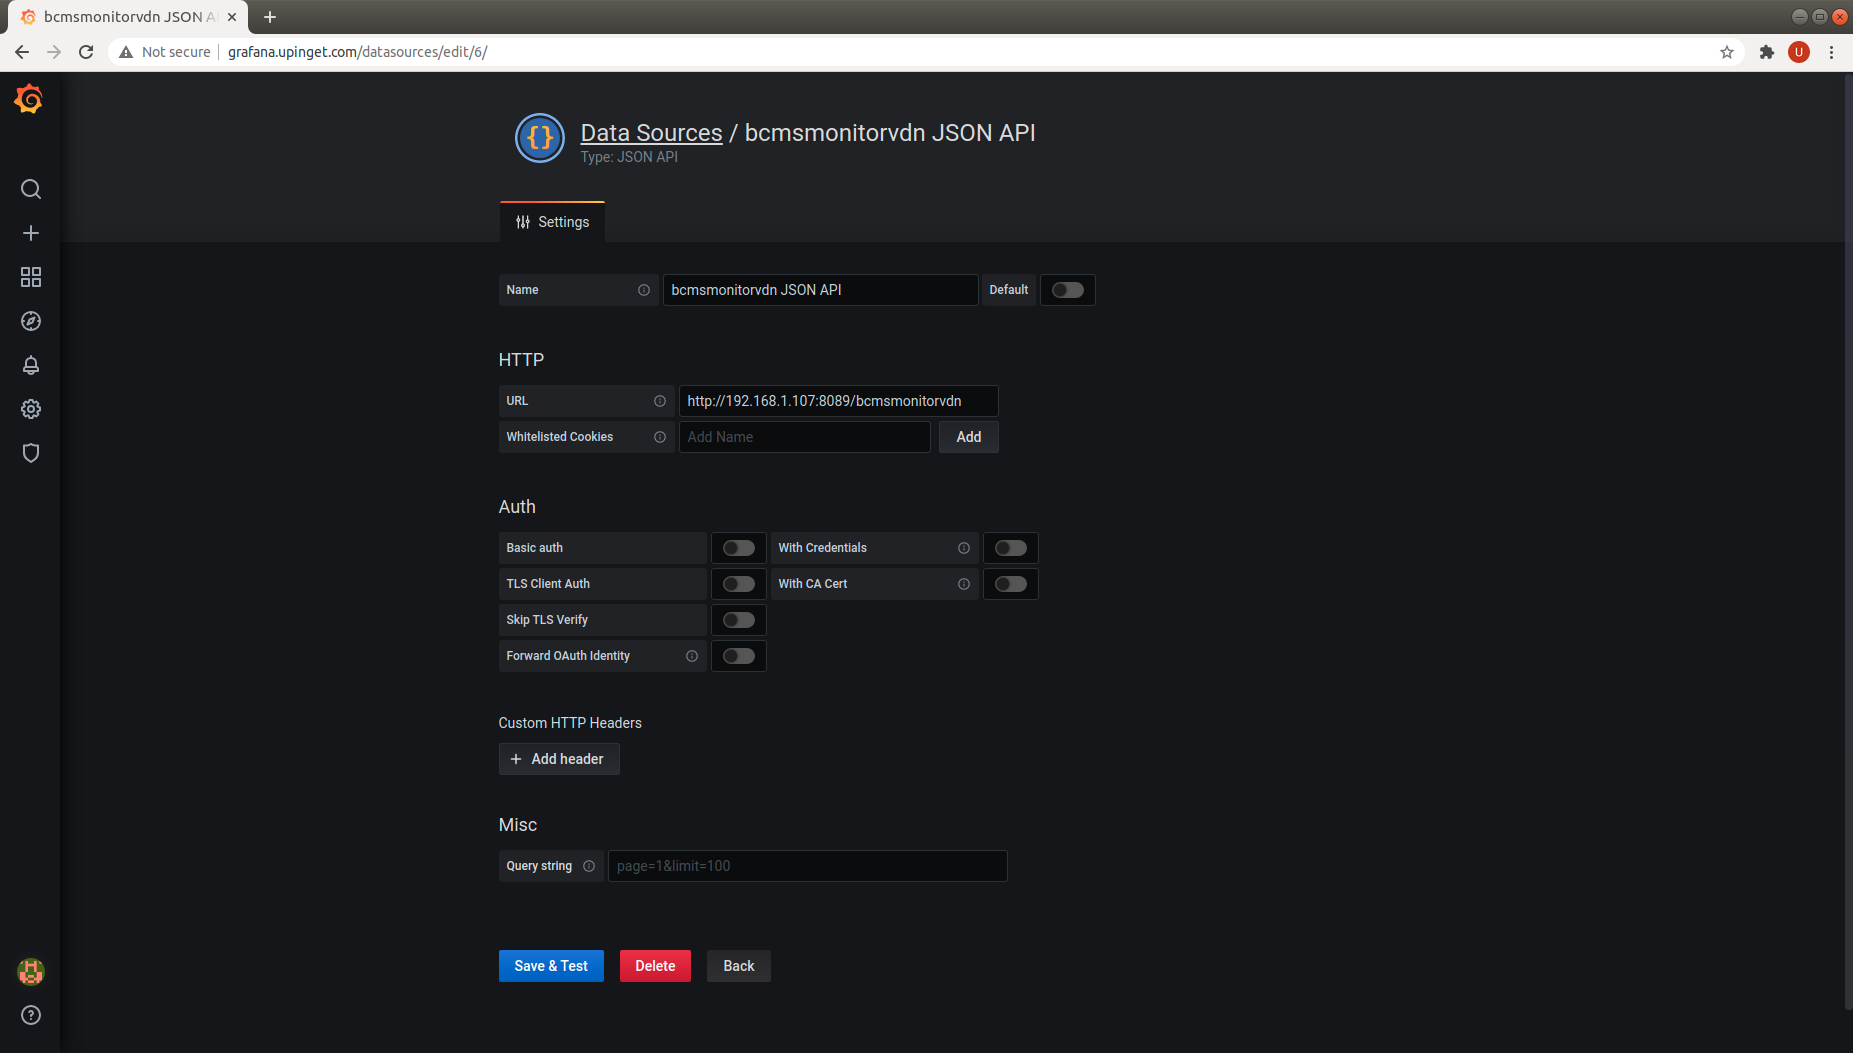Click the Query string input field

(807, 866)
